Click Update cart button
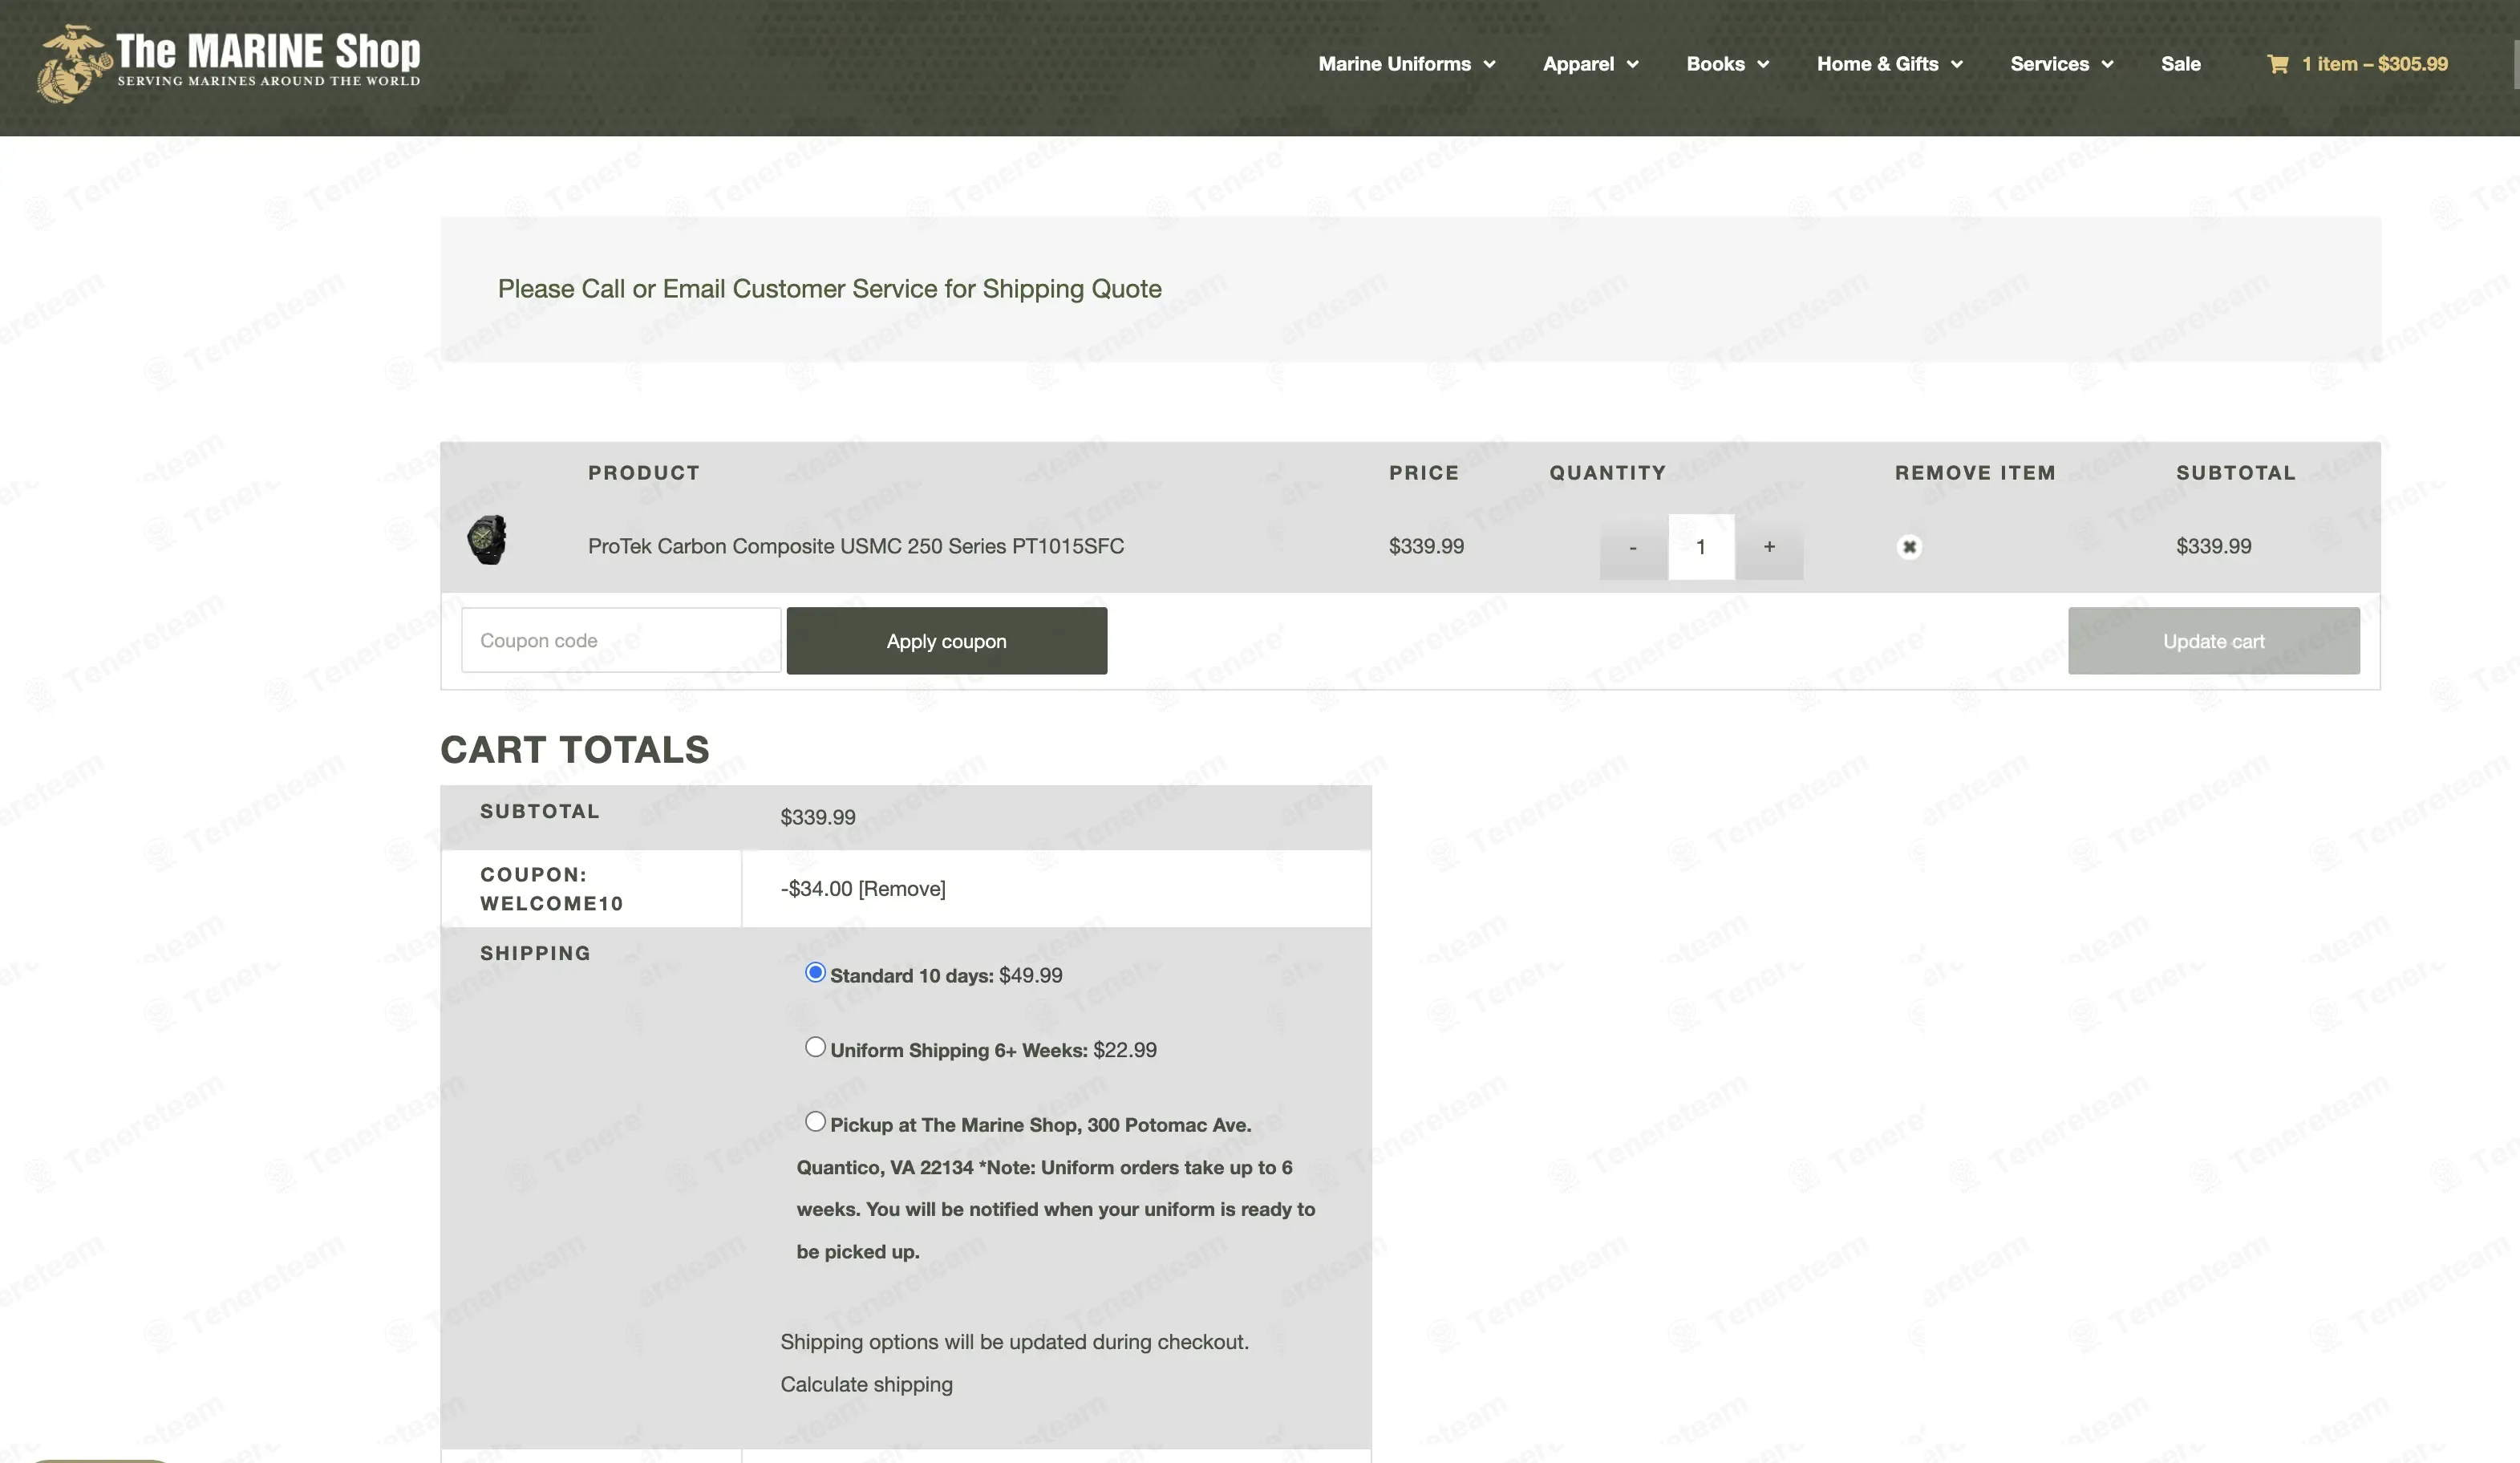 coord(2213,641)
